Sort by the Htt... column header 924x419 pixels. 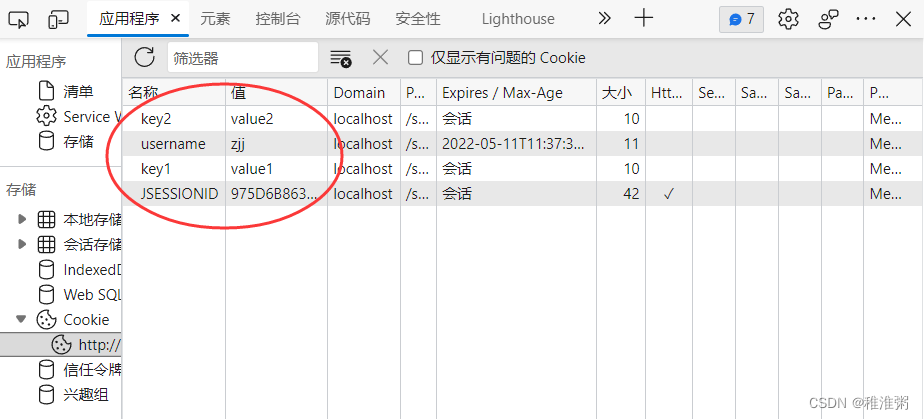click(669, 93)
